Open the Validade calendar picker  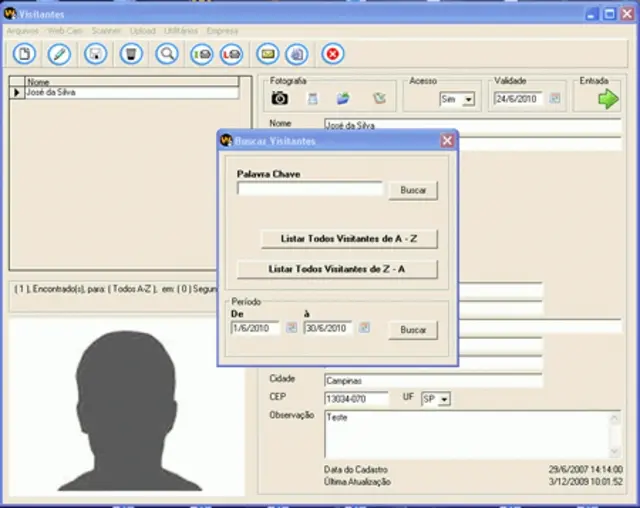point(555,98)
